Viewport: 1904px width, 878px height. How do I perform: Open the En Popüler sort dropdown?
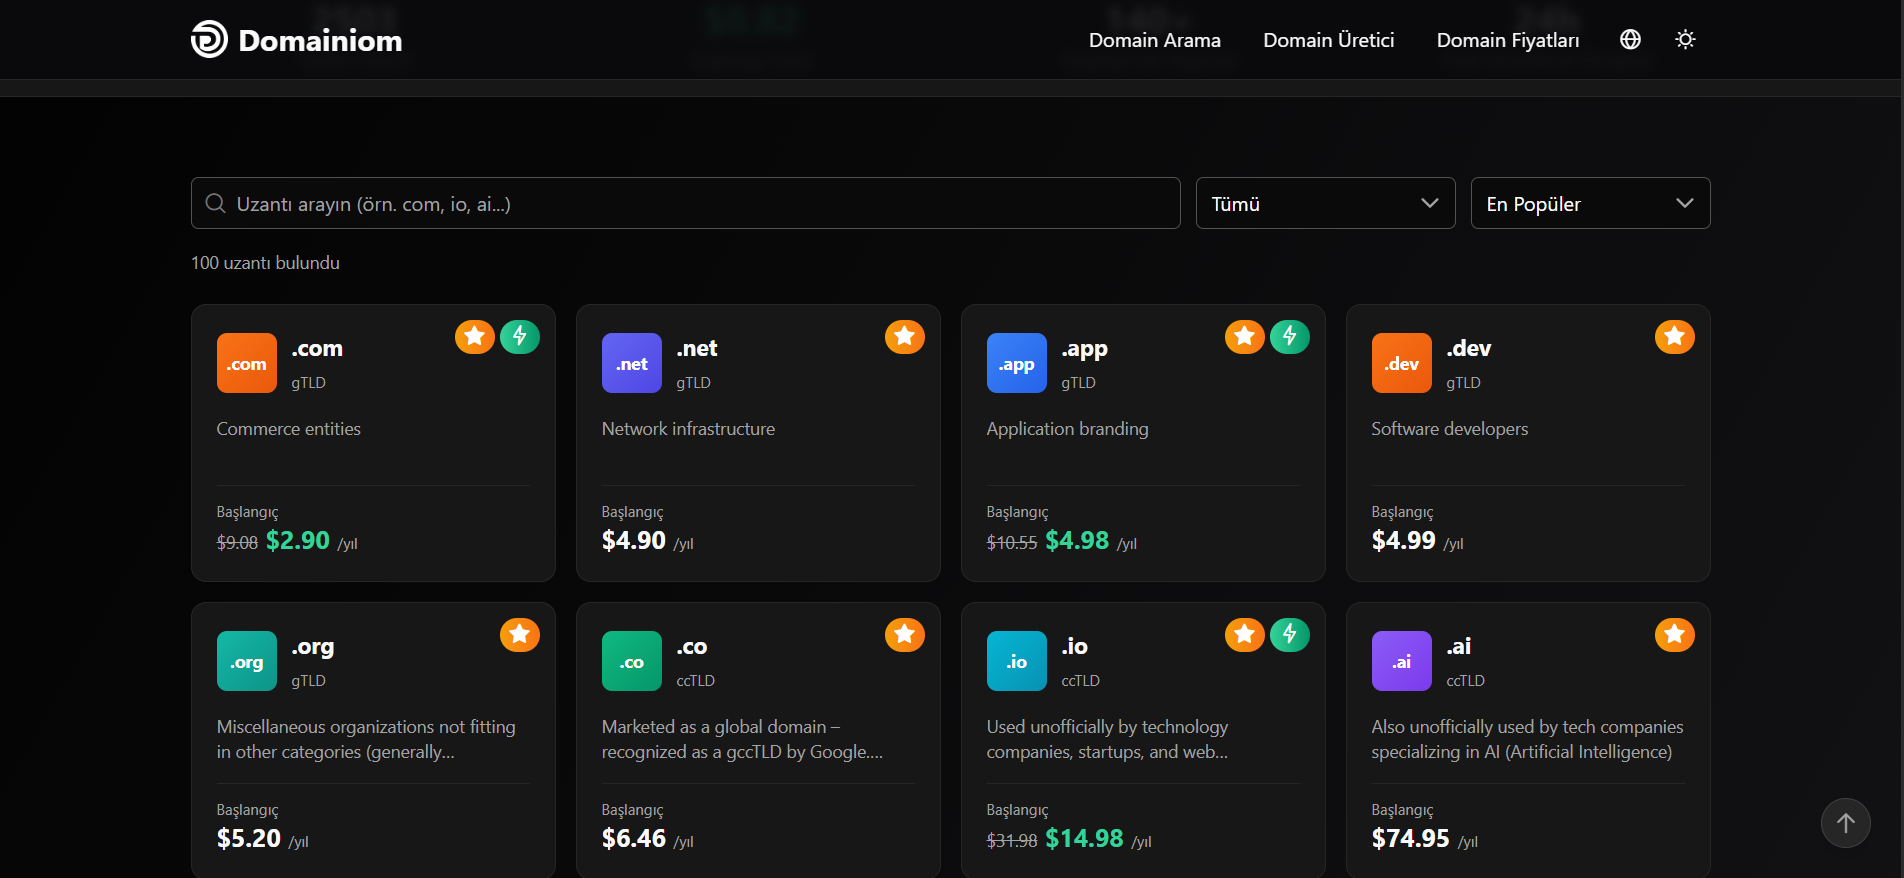pyautogui.click(x=1591, y=203)
